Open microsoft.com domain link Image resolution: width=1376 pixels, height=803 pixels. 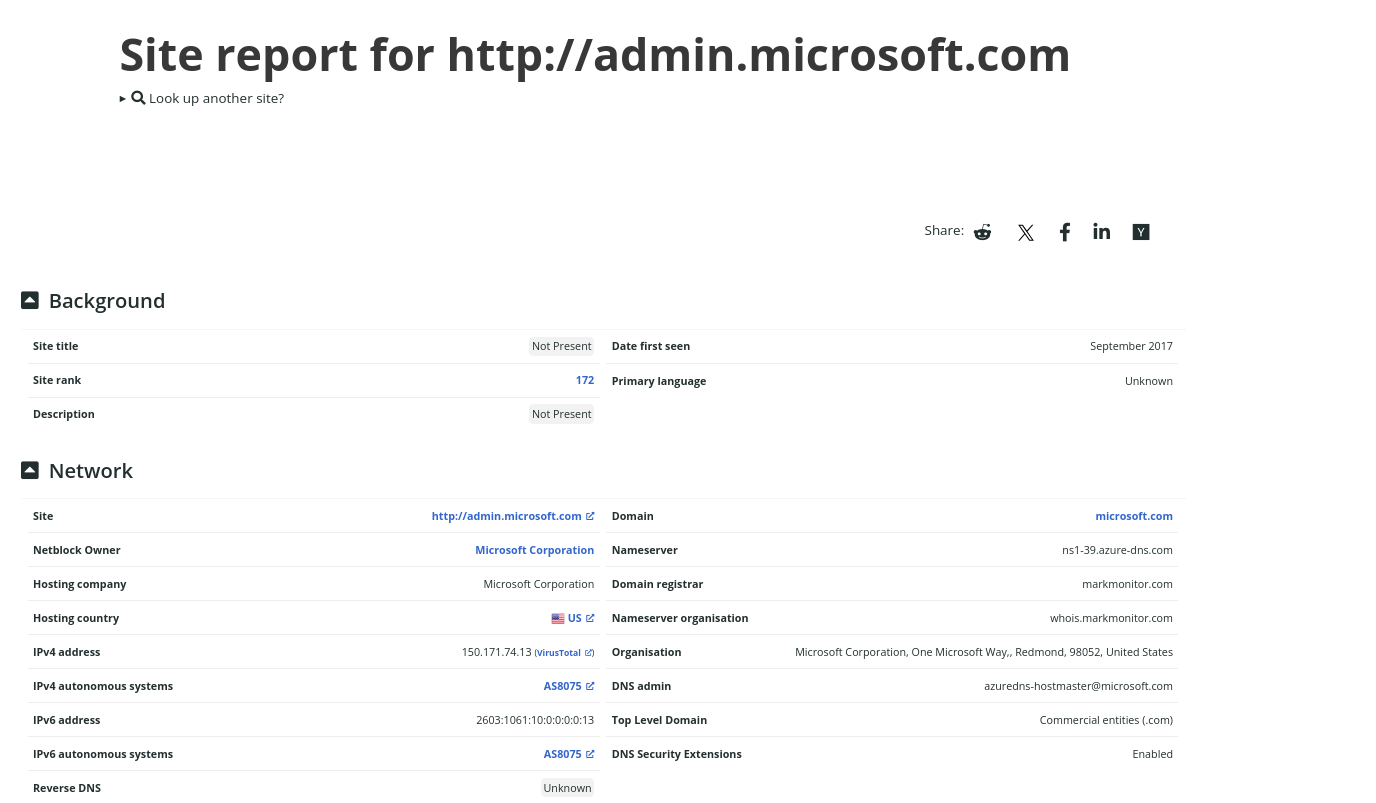[x=1134, y=516]
